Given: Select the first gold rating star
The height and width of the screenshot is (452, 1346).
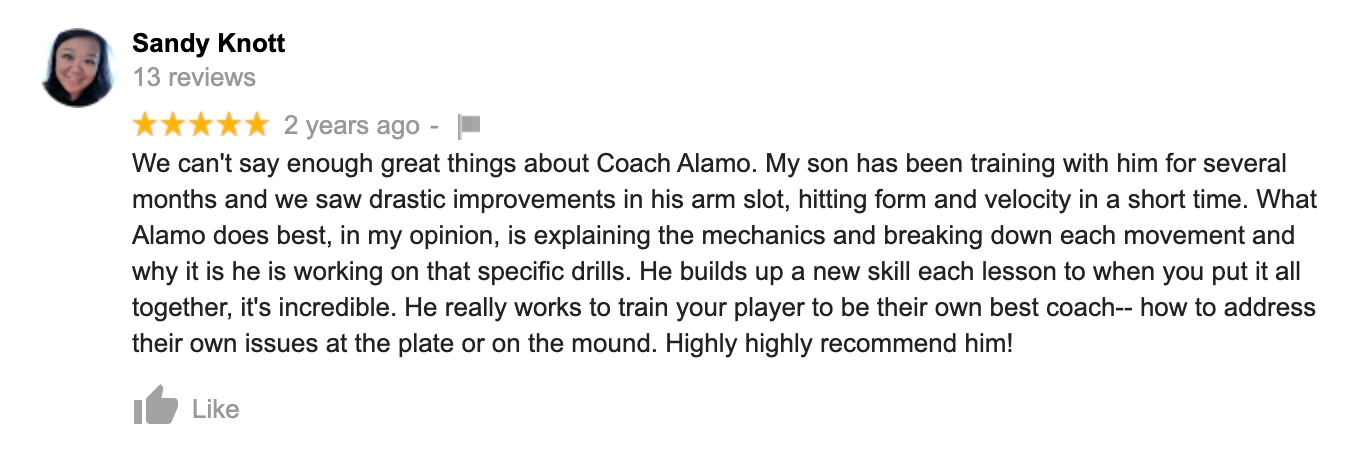Looking at the screenshot, I should [x=146, y=125].
